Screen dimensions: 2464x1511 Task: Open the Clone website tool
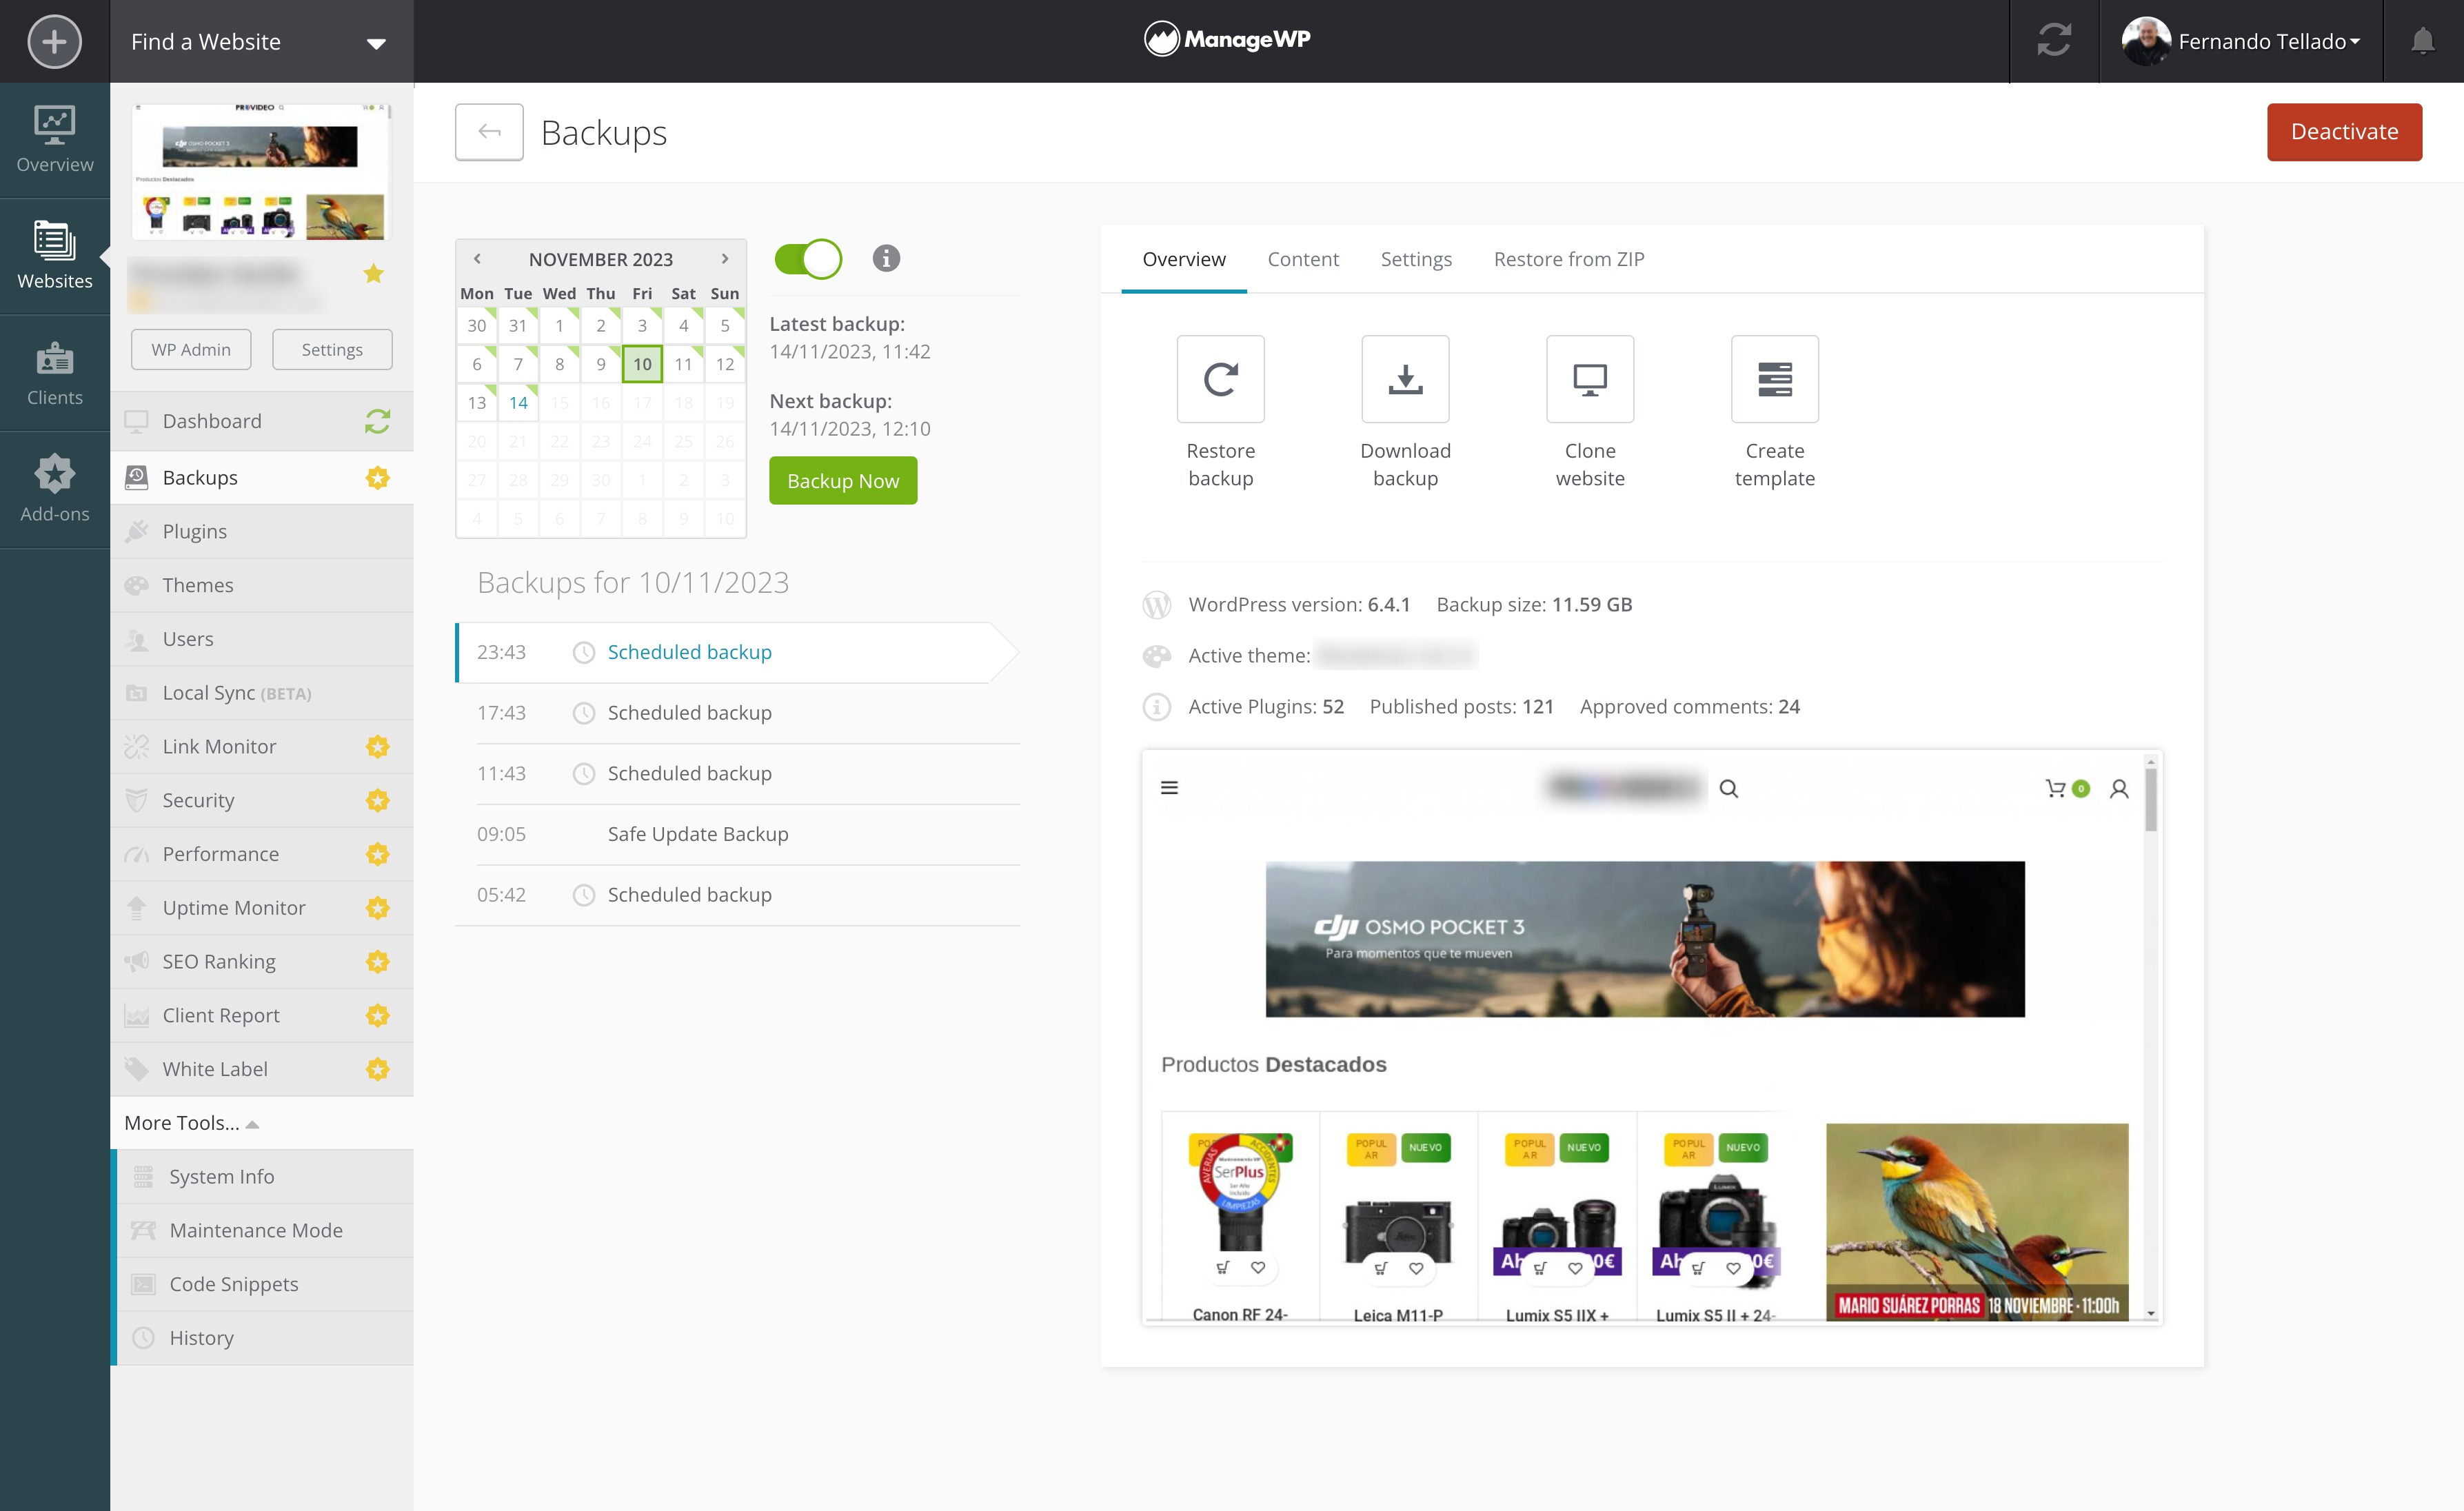point(1589,380)
